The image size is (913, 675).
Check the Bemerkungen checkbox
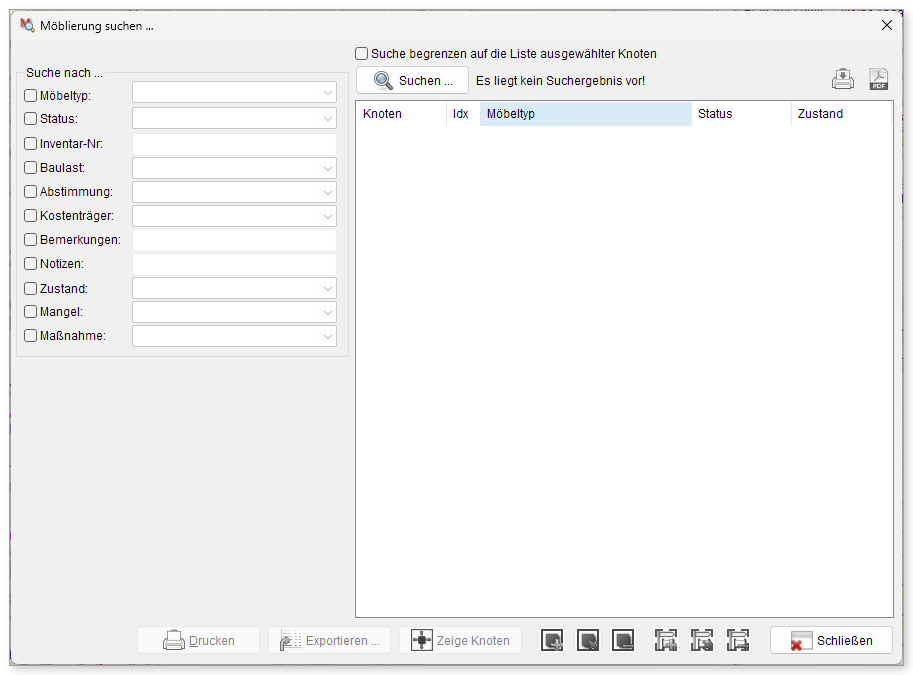coord(30,239)
